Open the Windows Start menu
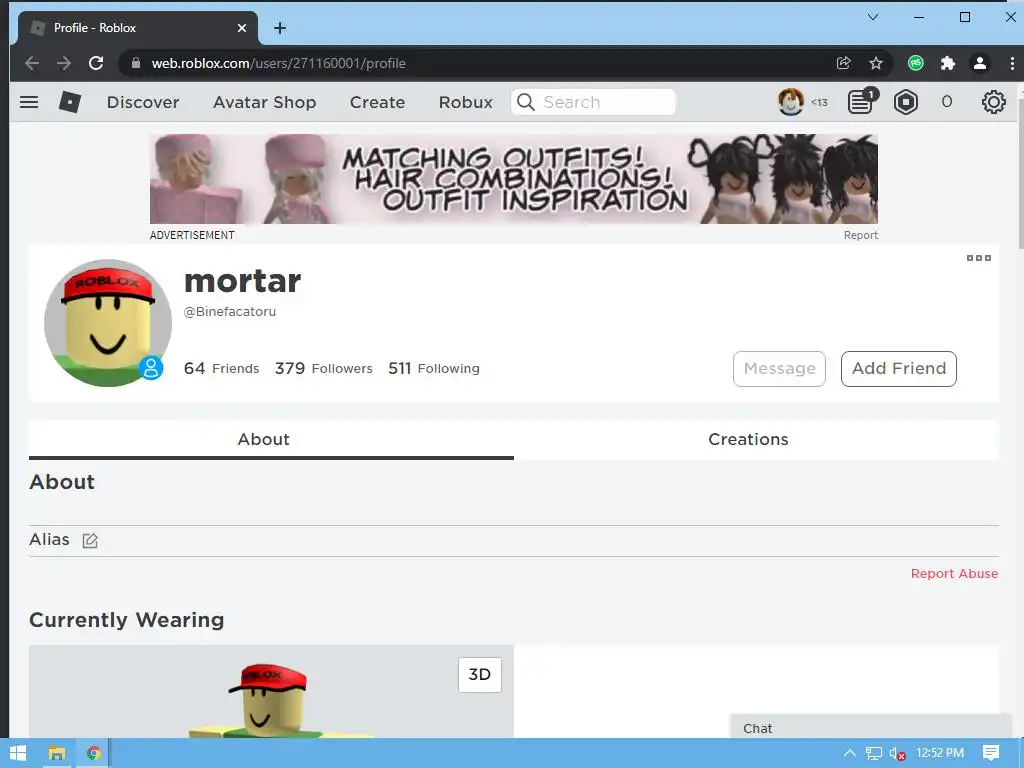Screen dimensions: 1024x768 pos(18,754)
